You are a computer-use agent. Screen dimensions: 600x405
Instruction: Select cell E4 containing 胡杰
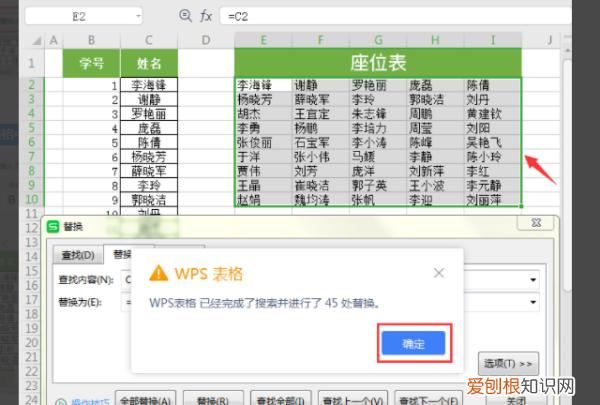point(263,114)
